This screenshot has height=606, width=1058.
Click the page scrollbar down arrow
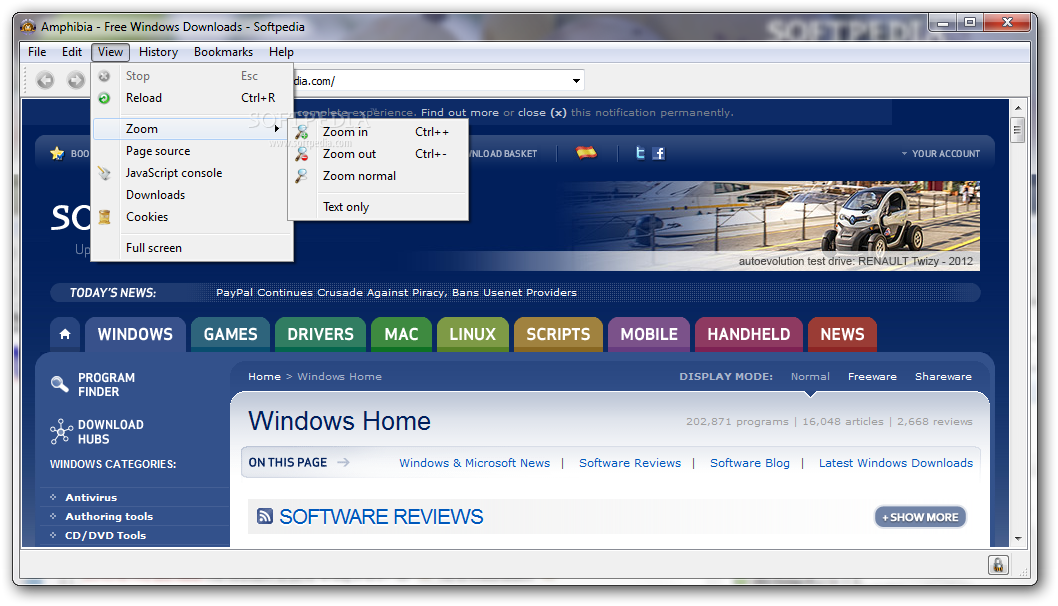click(1018, 539)
